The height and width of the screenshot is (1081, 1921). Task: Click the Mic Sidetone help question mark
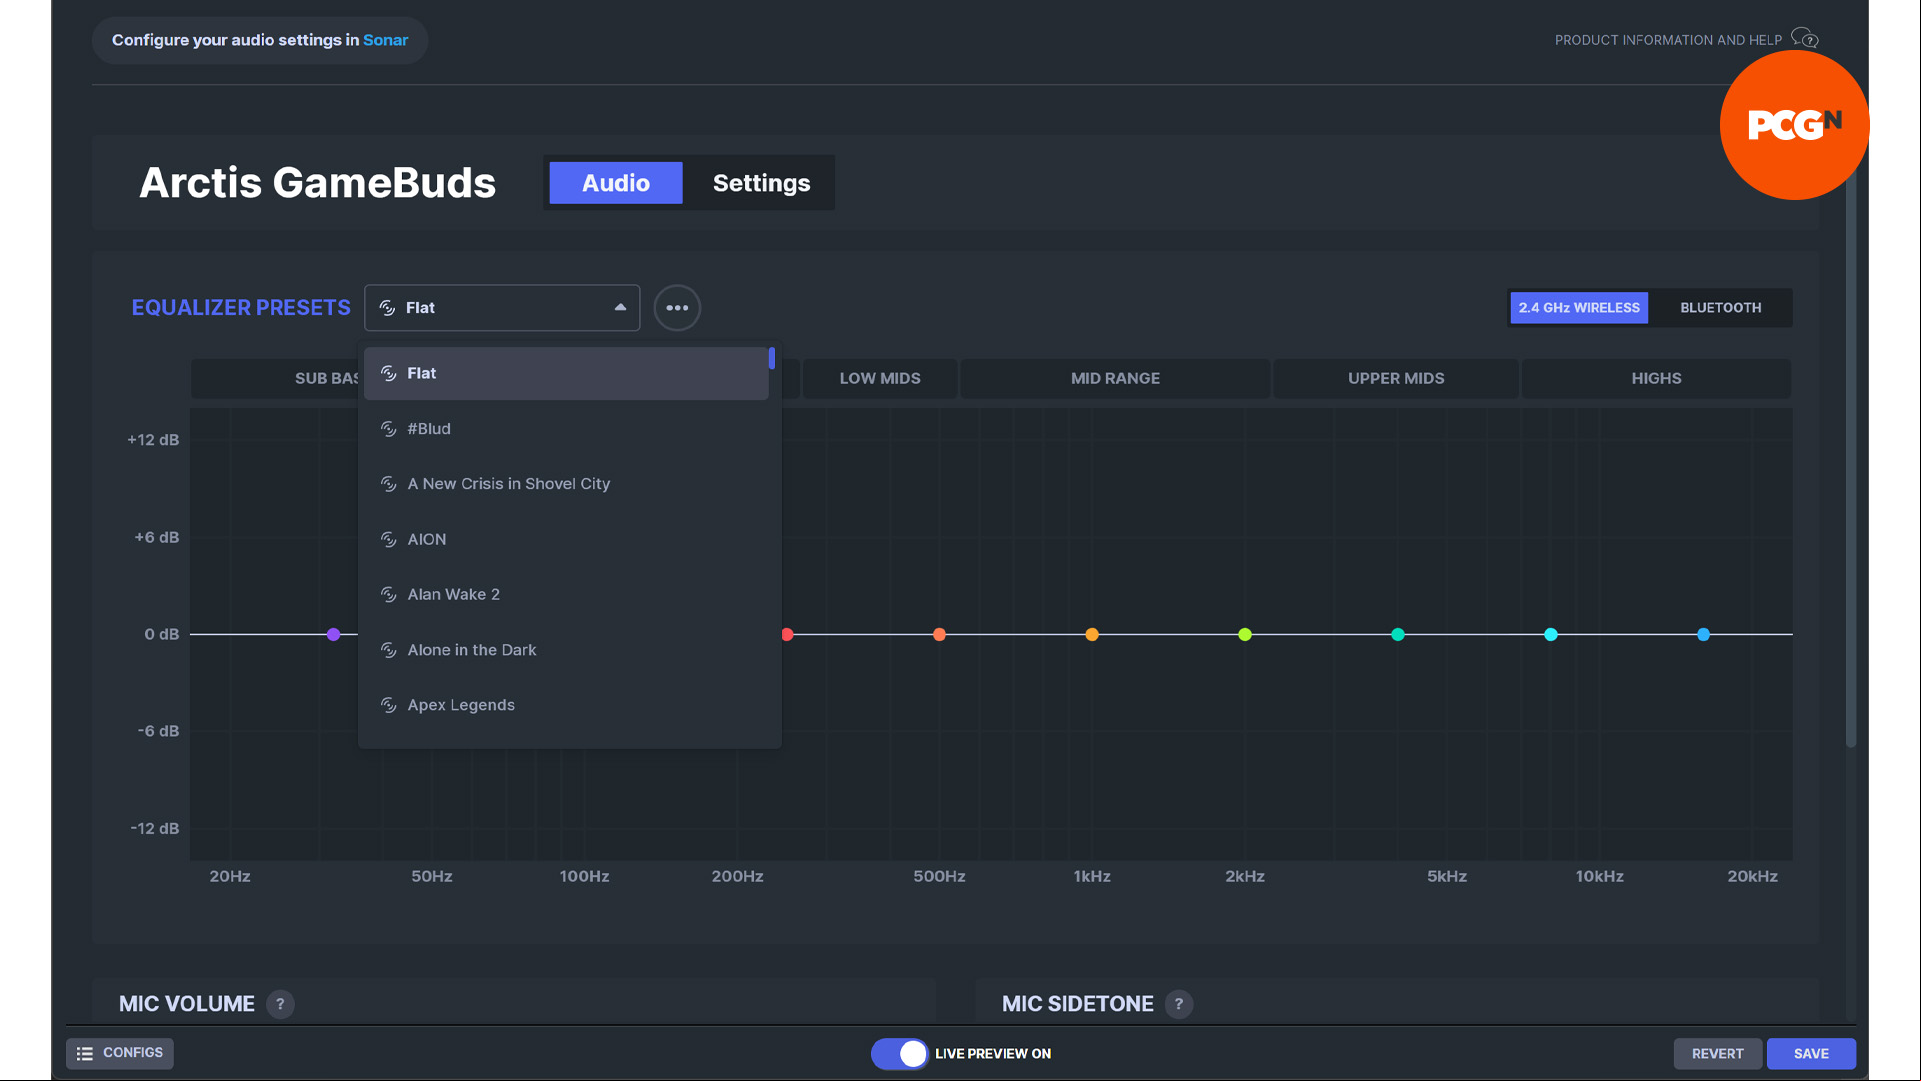point(1179,1004)
